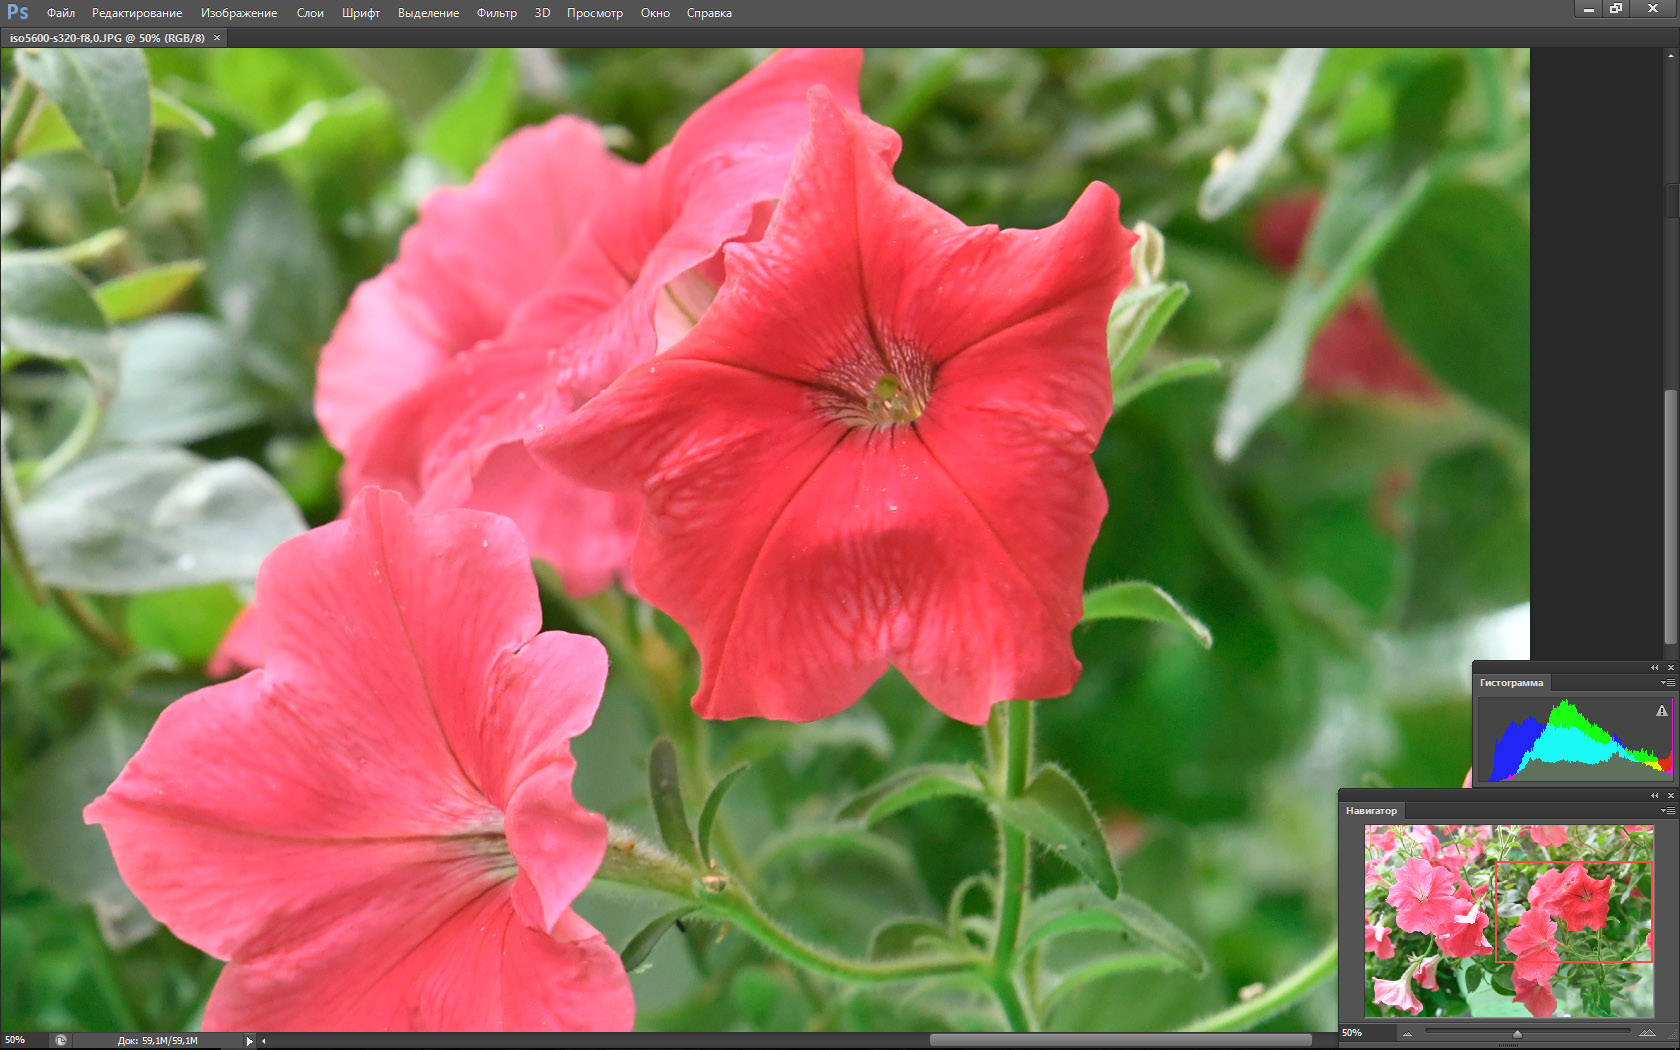Click the Navigator zoom out mountain icon
This screenshot has width=1680, height=1050.
1407,1033
